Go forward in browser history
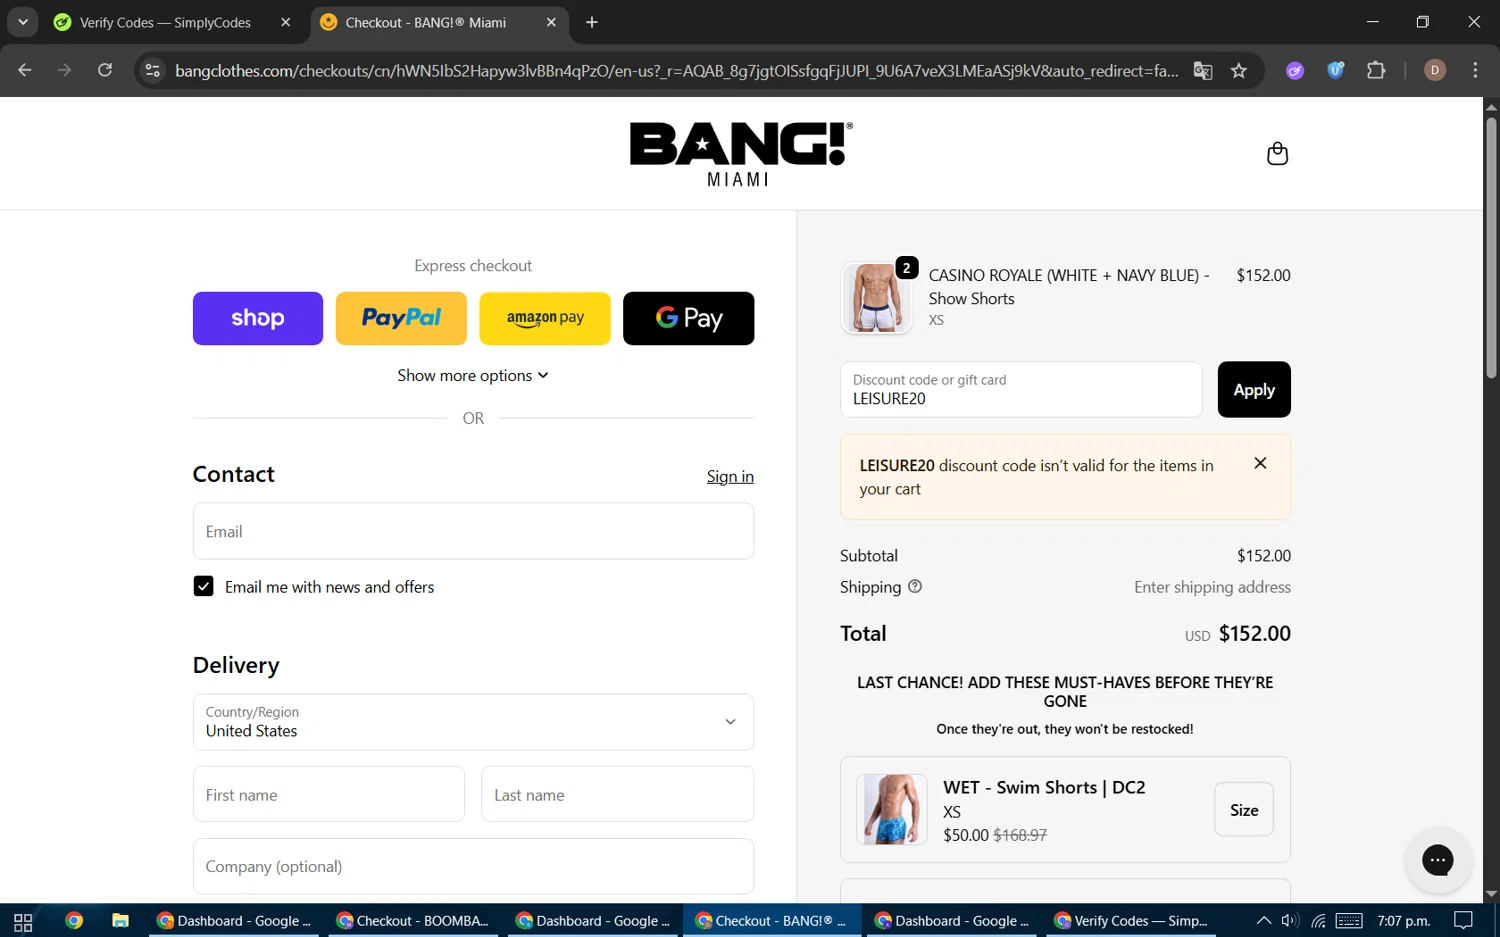 [64, 70]
